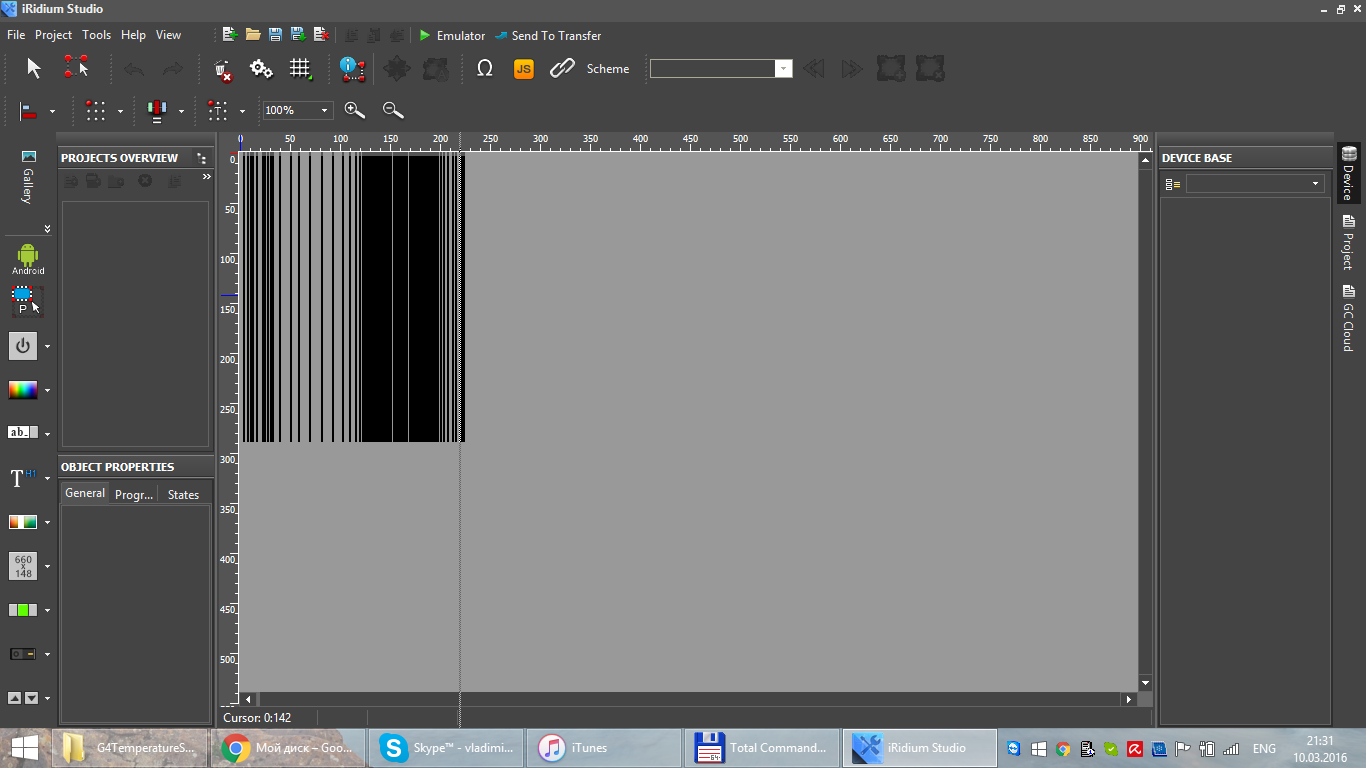Select the green level indicator tool

click(23, 610)
